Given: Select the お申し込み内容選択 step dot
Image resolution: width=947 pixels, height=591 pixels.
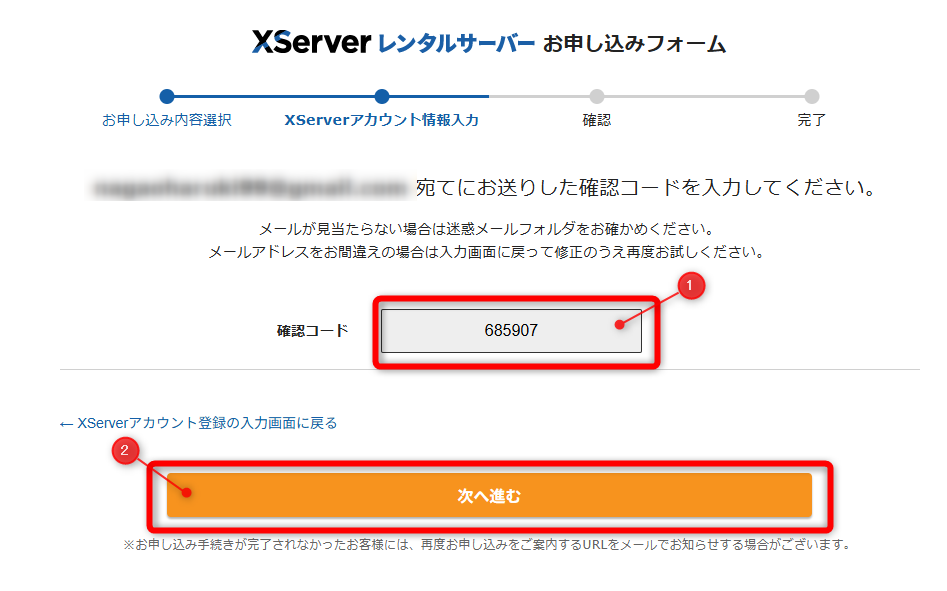Looking at the screenshot, I should 167,96.
